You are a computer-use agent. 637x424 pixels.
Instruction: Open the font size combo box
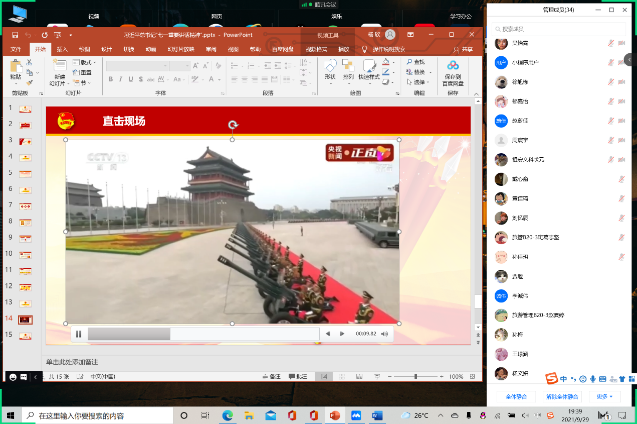pyautogui.click(x=180, y=66)
